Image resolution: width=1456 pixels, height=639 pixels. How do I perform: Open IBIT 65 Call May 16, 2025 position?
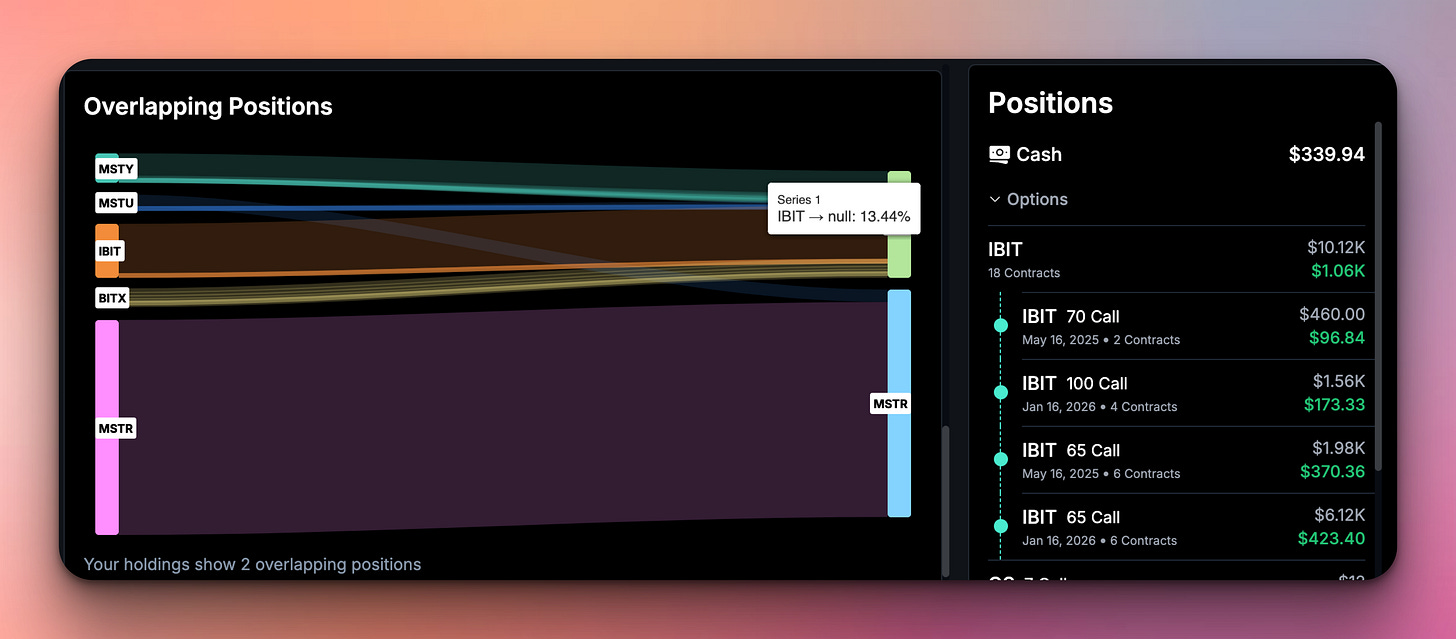(x=1193, y=460)
